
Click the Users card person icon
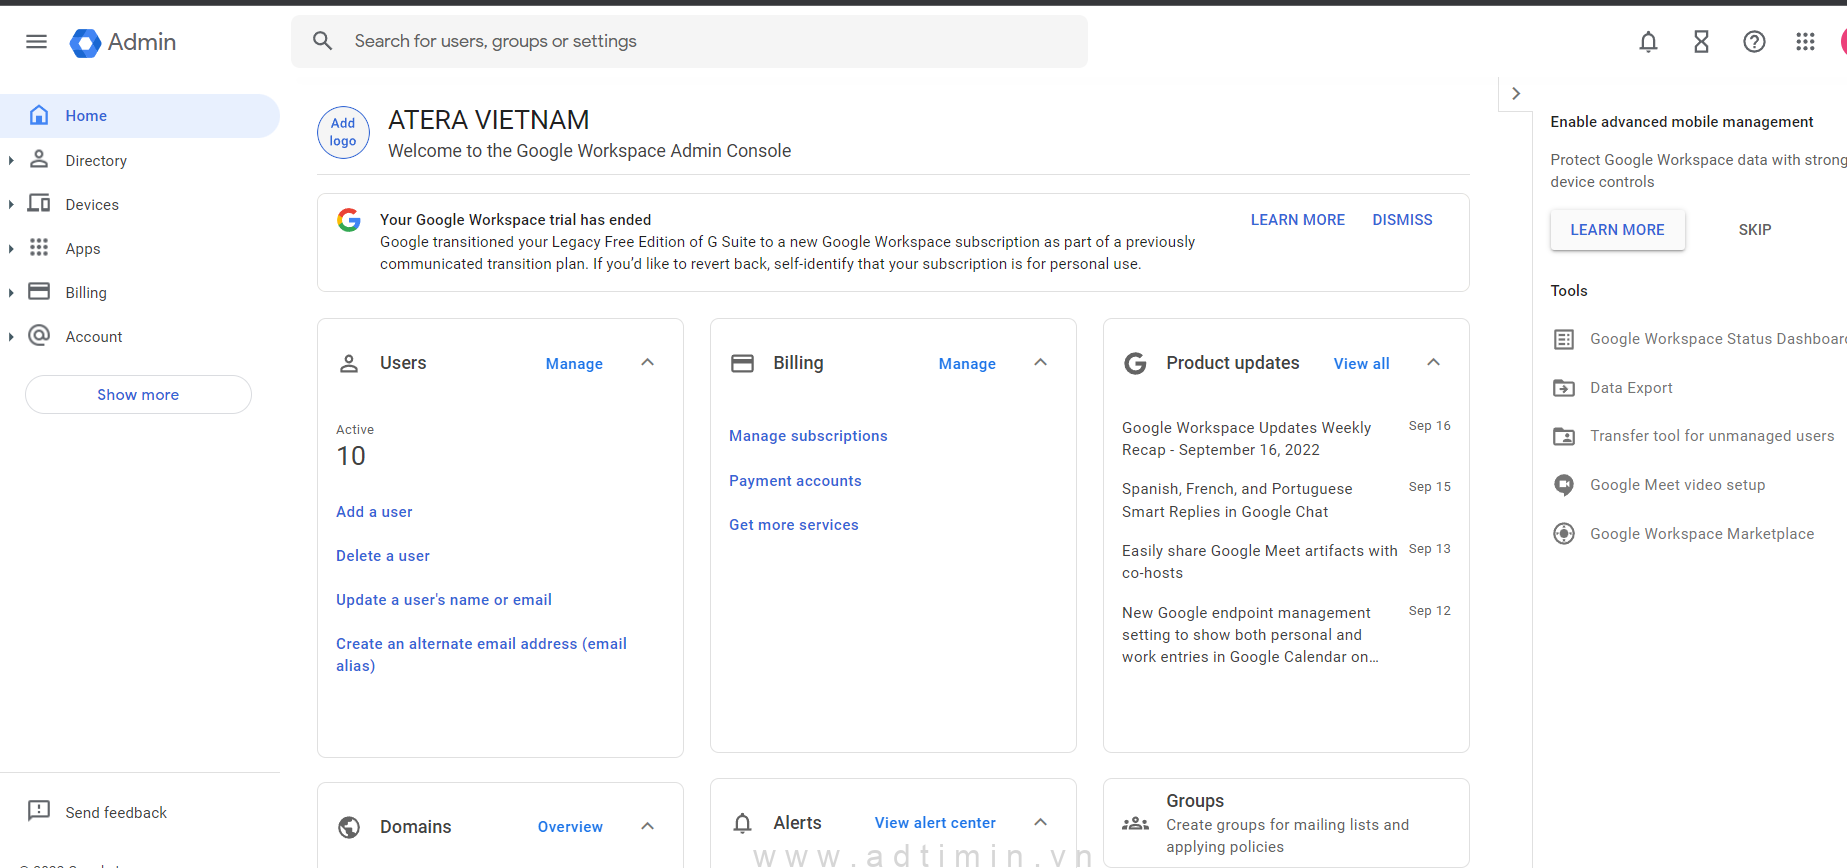349,364
